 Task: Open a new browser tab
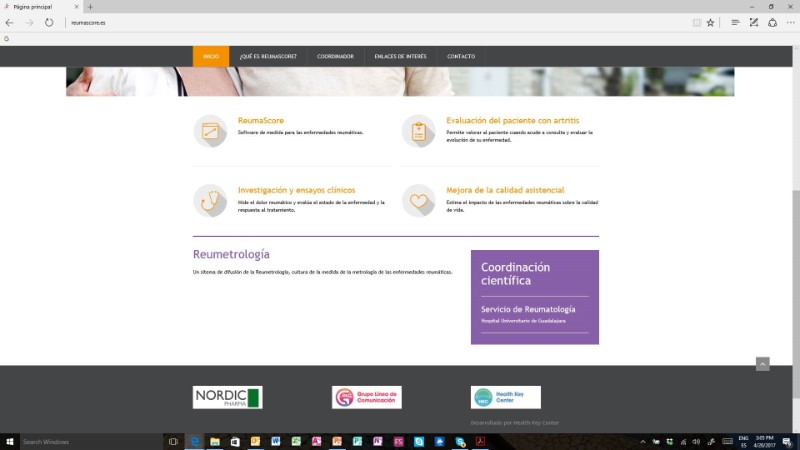point(90,7)
